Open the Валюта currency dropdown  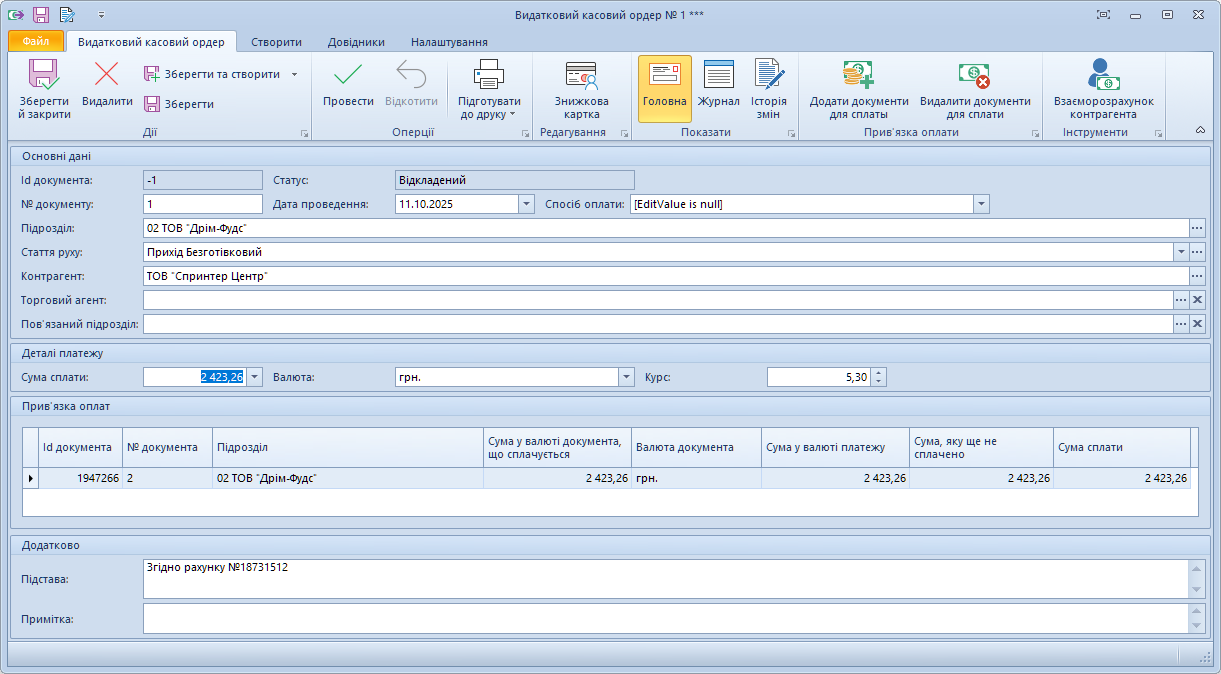click(x=626, y=377)
